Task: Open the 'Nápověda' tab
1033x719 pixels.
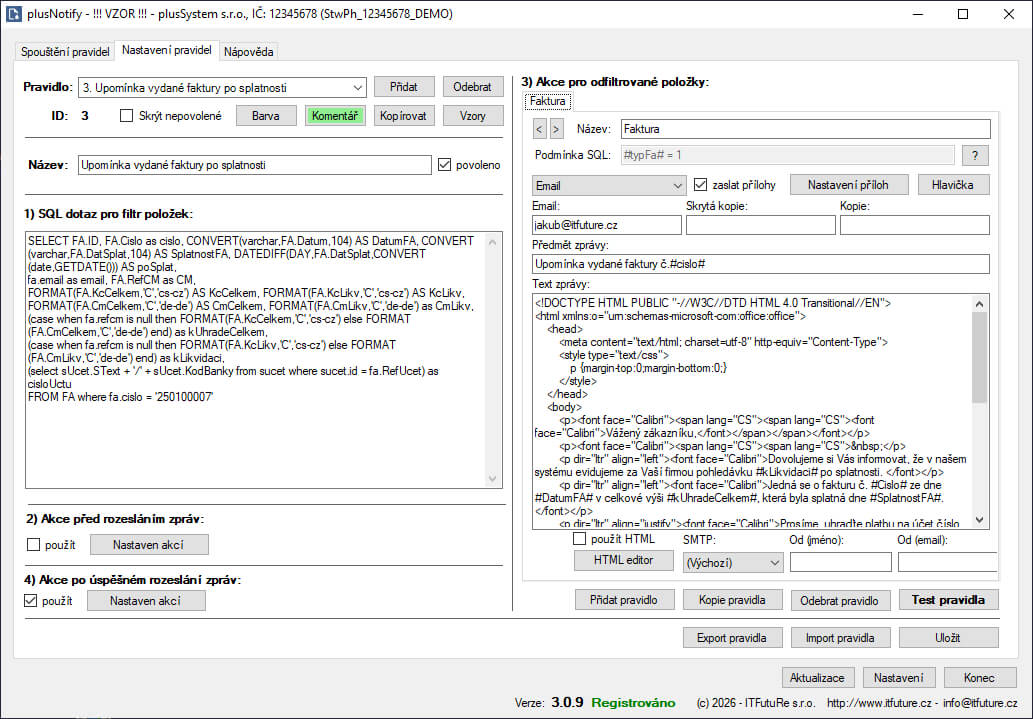Action: point(248,51)
